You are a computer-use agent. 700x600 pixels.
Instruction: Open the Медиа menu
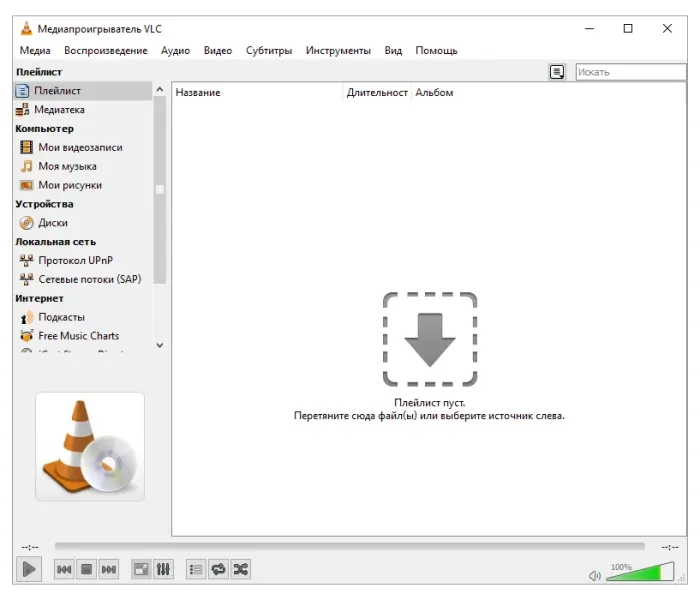tap(35, 50)
